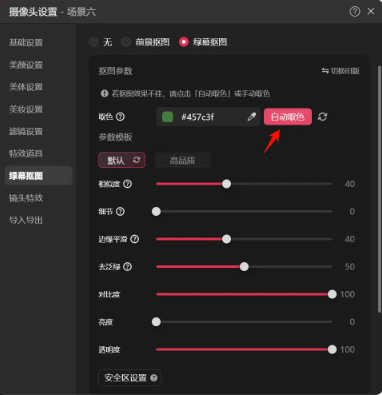The width and height of the screenshot is (382, 395).
Task: Click the 亮度 slider handle
Action: (x=156, y=322)
